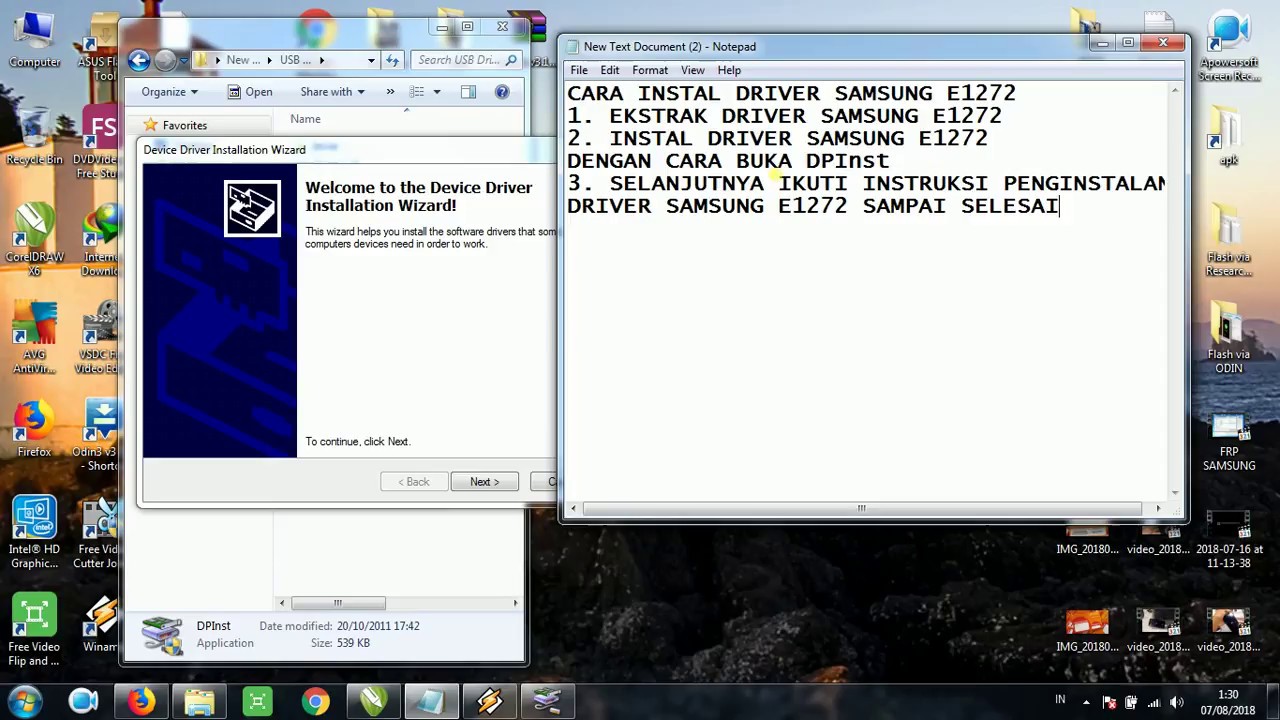This screenshot has height=720, width=1280.
Task: Click Next in the Device Driver wizard
Action: pyautogui.click(x=484, y=482)
